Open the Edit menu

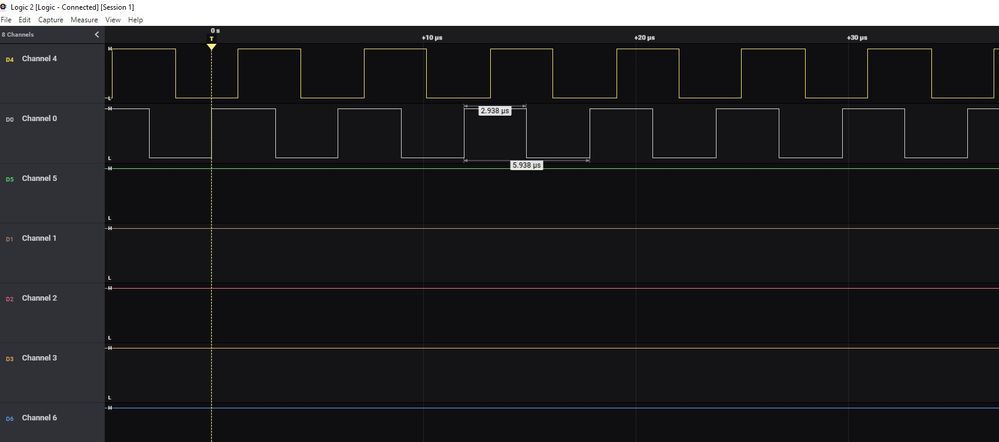24,20
